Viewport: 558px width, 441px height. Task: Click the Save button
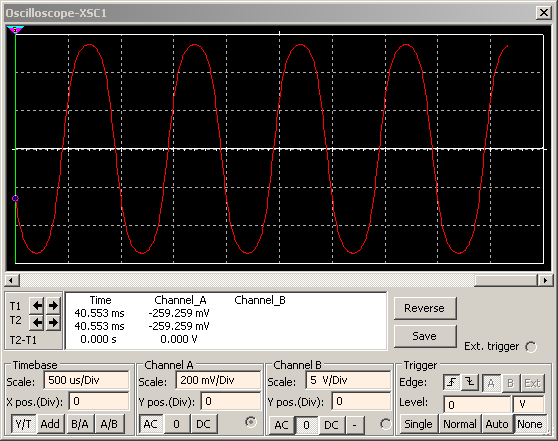pos(425,336)
